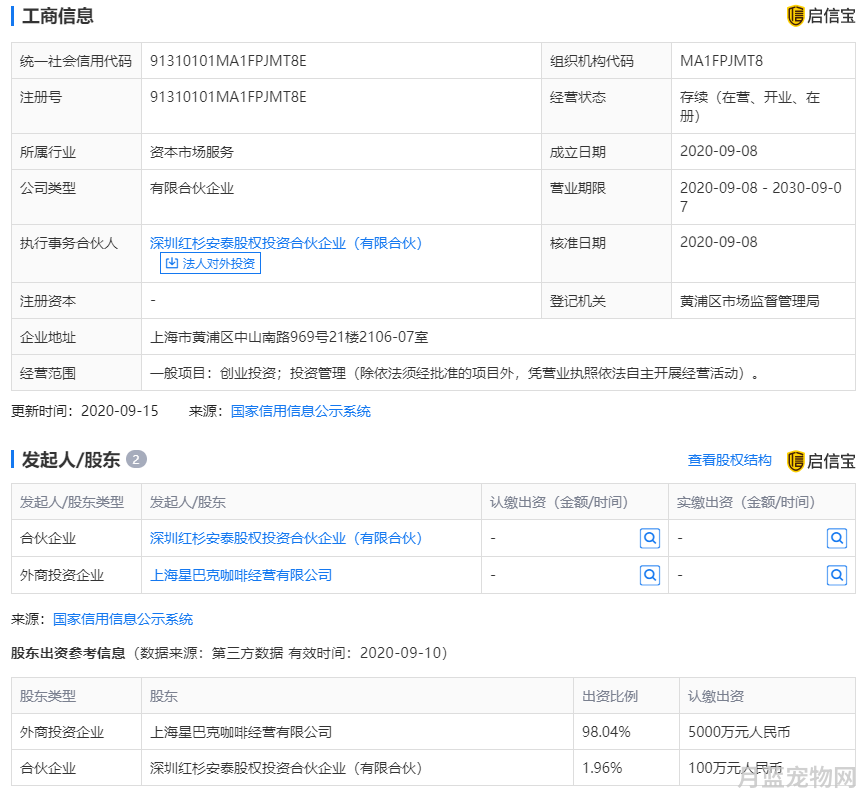Open 认缴出资 search icon for 上海星巴克 row

(650, 576)
